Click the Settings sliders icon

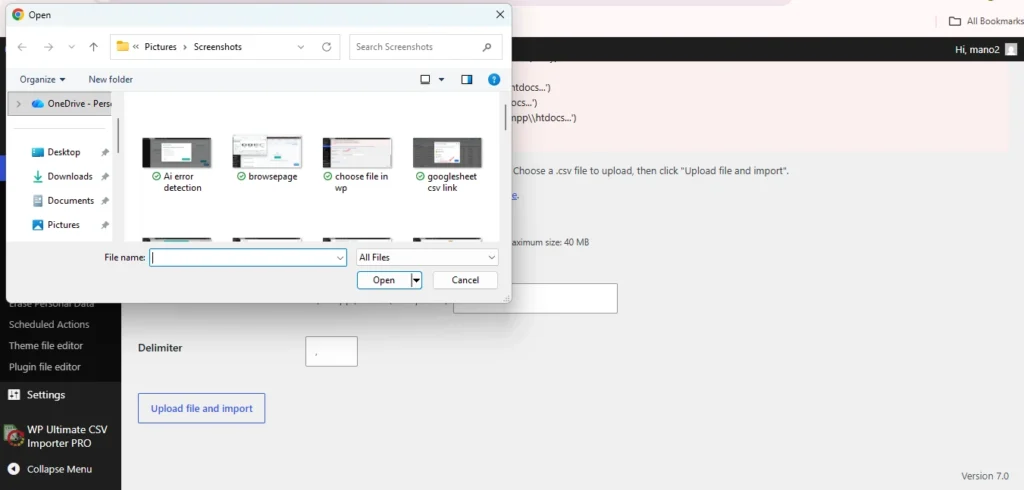point(14,395)
